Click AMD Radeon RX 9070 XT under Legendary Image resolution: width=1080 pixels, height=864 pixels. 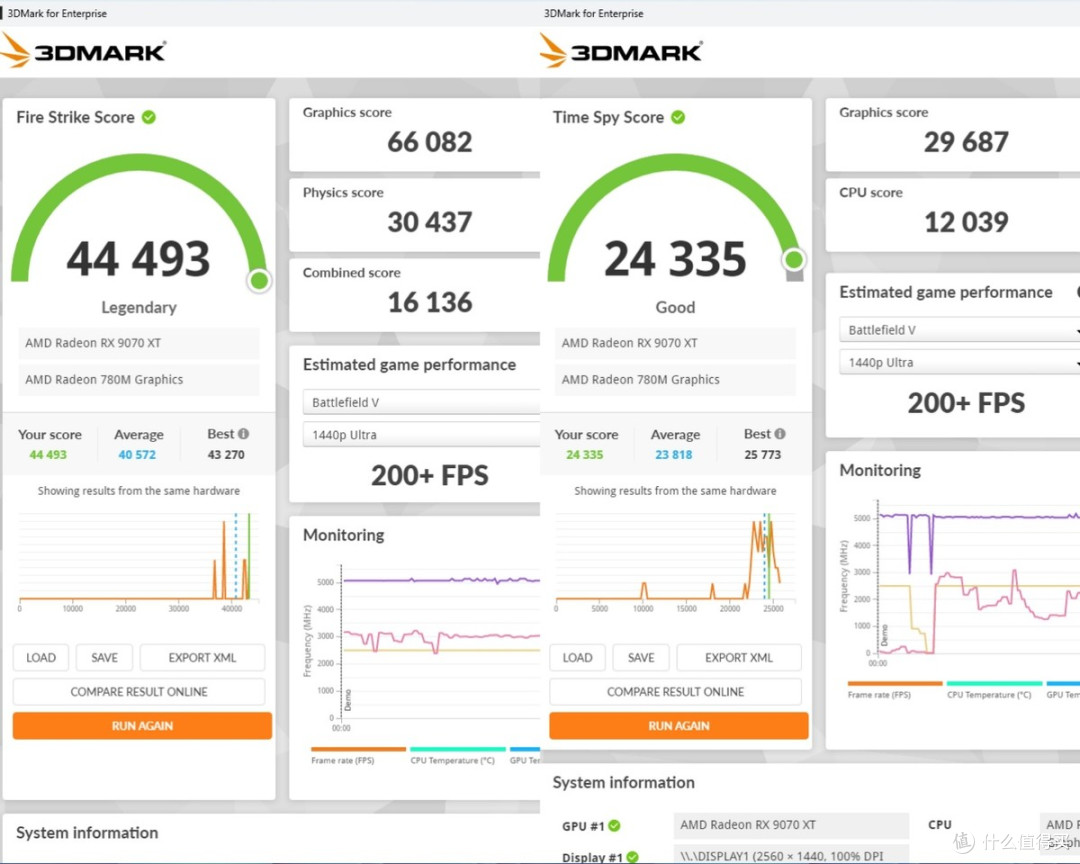pos(139,343)
